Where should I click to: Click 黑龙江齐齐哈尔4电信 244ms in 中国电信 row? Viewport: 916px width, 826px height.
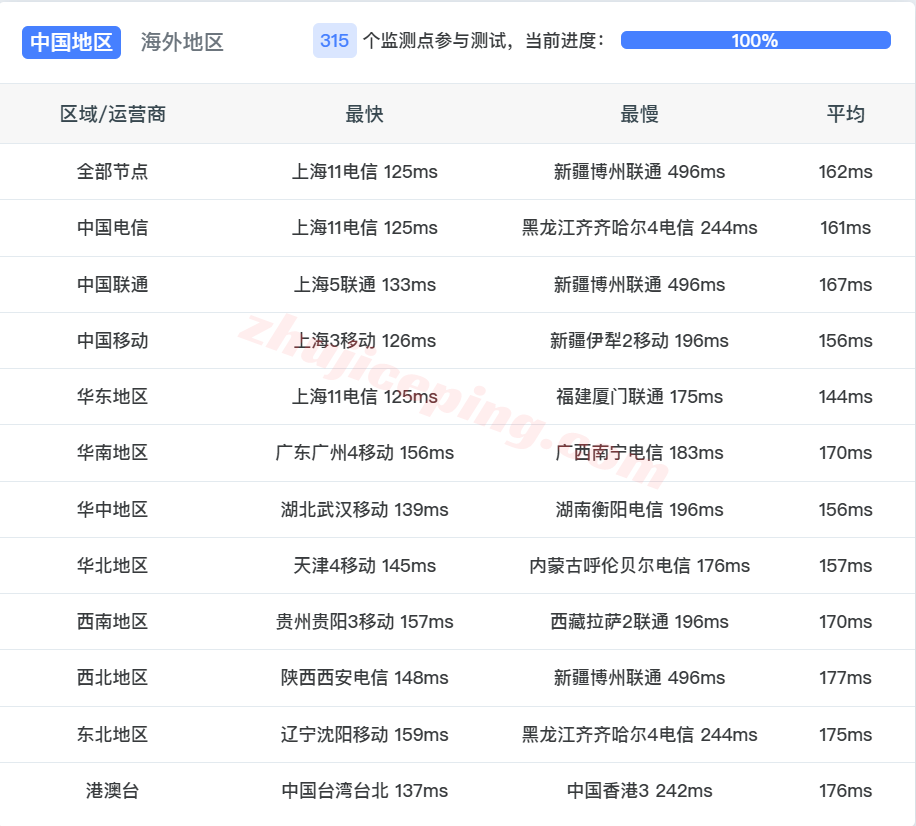639,228
